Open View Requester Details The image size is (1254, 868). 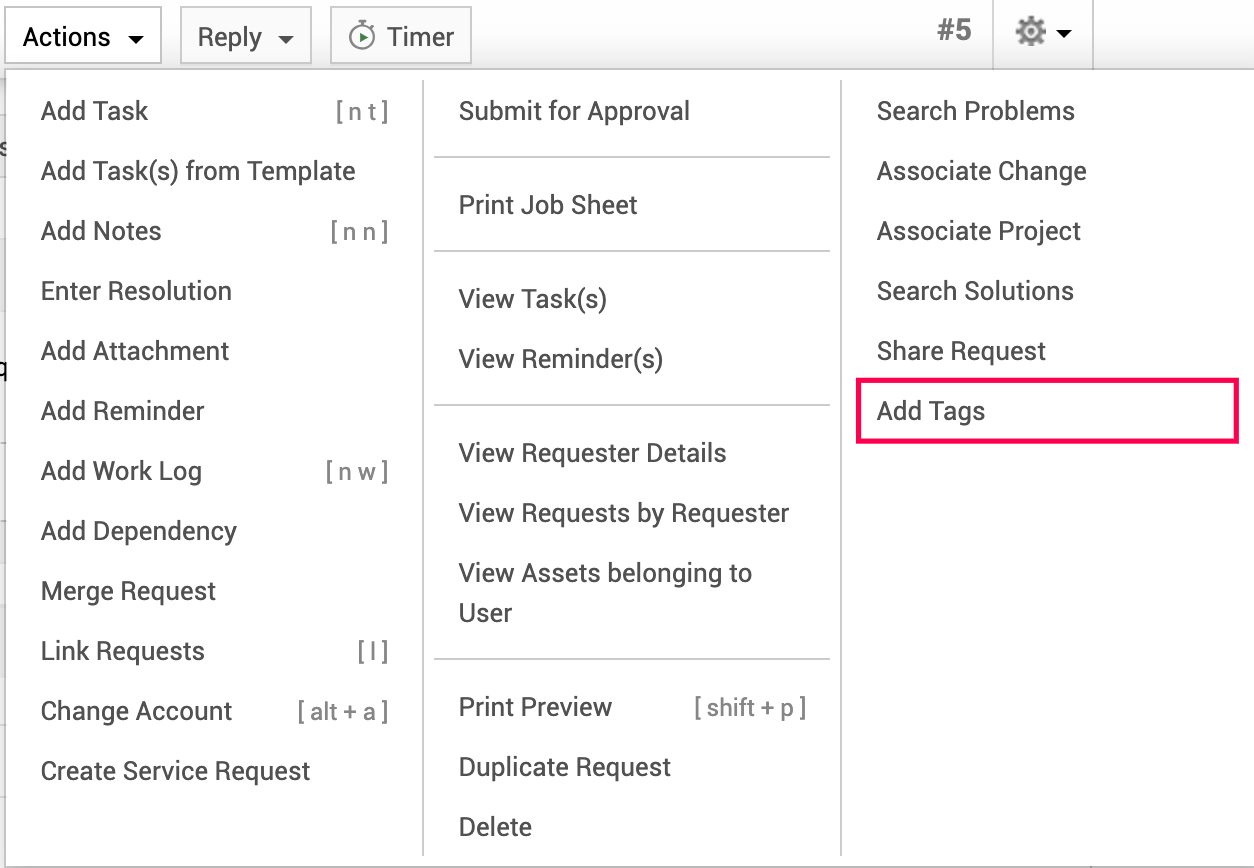coord(592,452)
